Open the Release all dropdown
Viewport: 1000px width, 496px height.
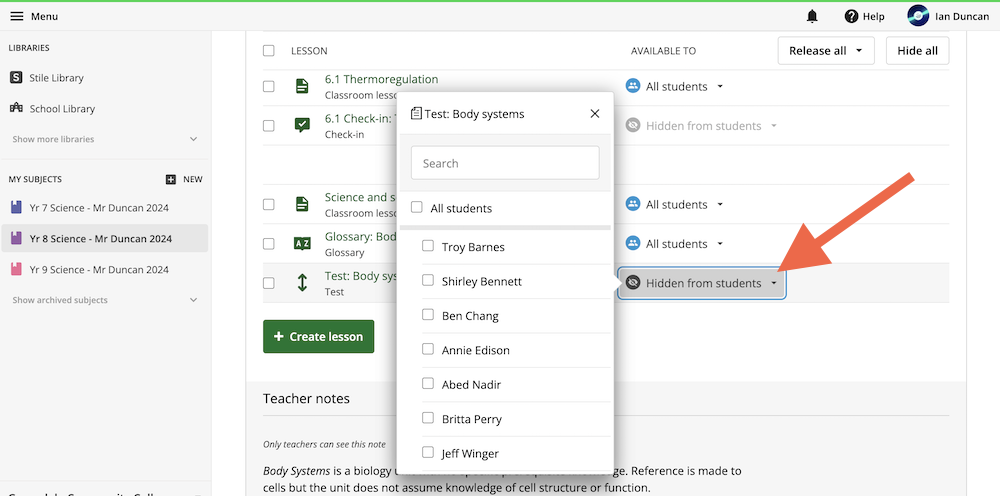(825, 51)
